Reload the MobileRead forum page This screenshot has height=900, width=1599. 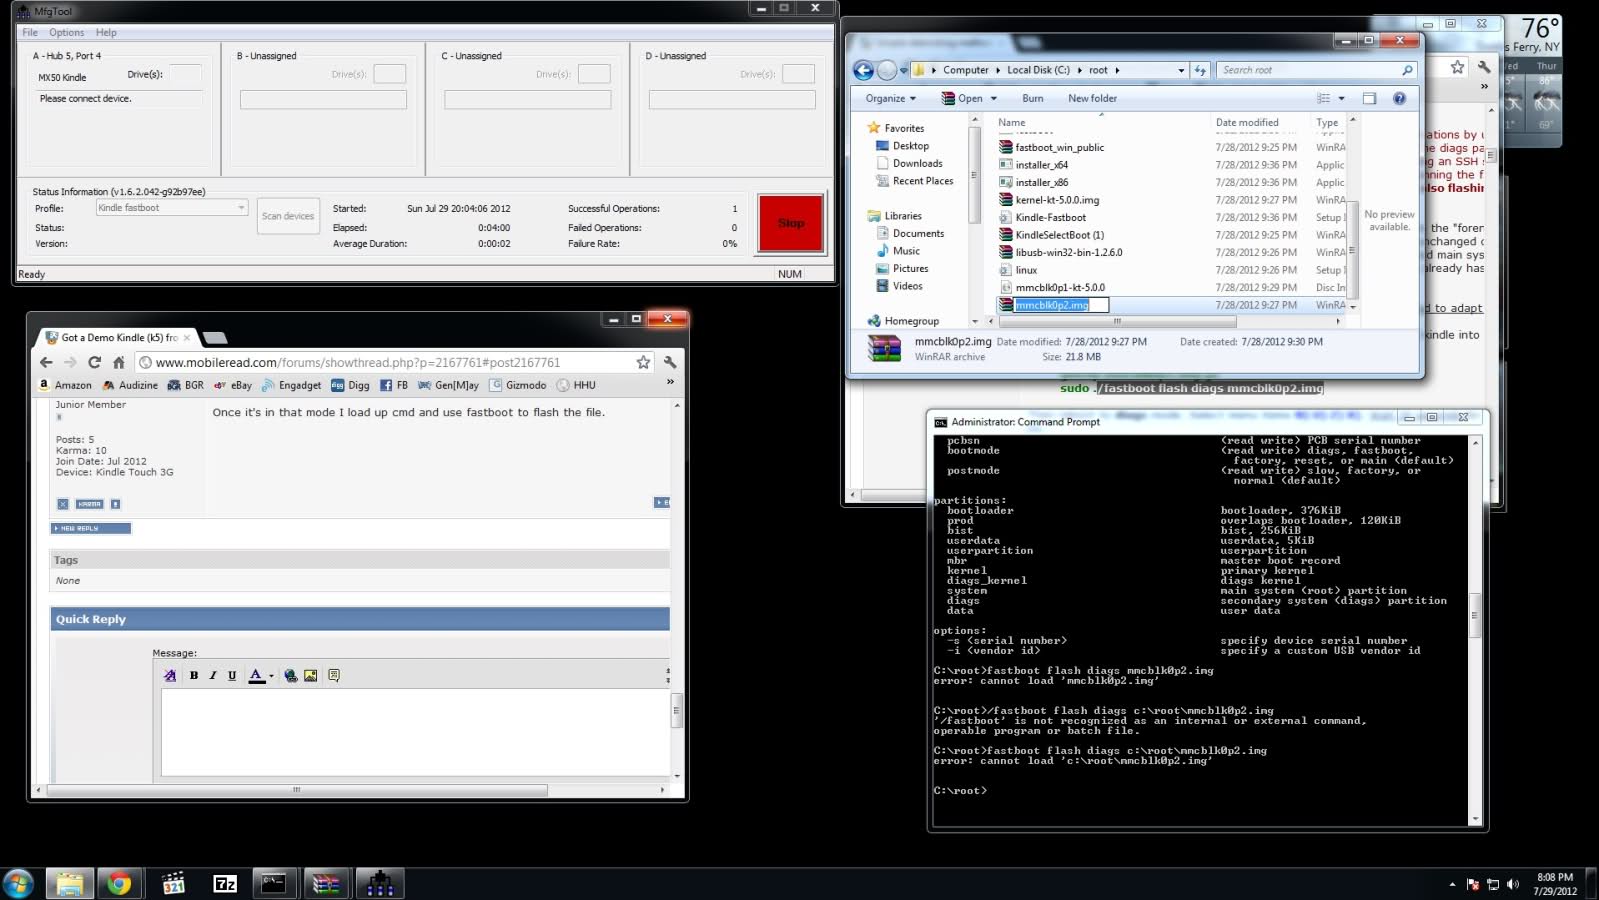(x=94, y=362)
